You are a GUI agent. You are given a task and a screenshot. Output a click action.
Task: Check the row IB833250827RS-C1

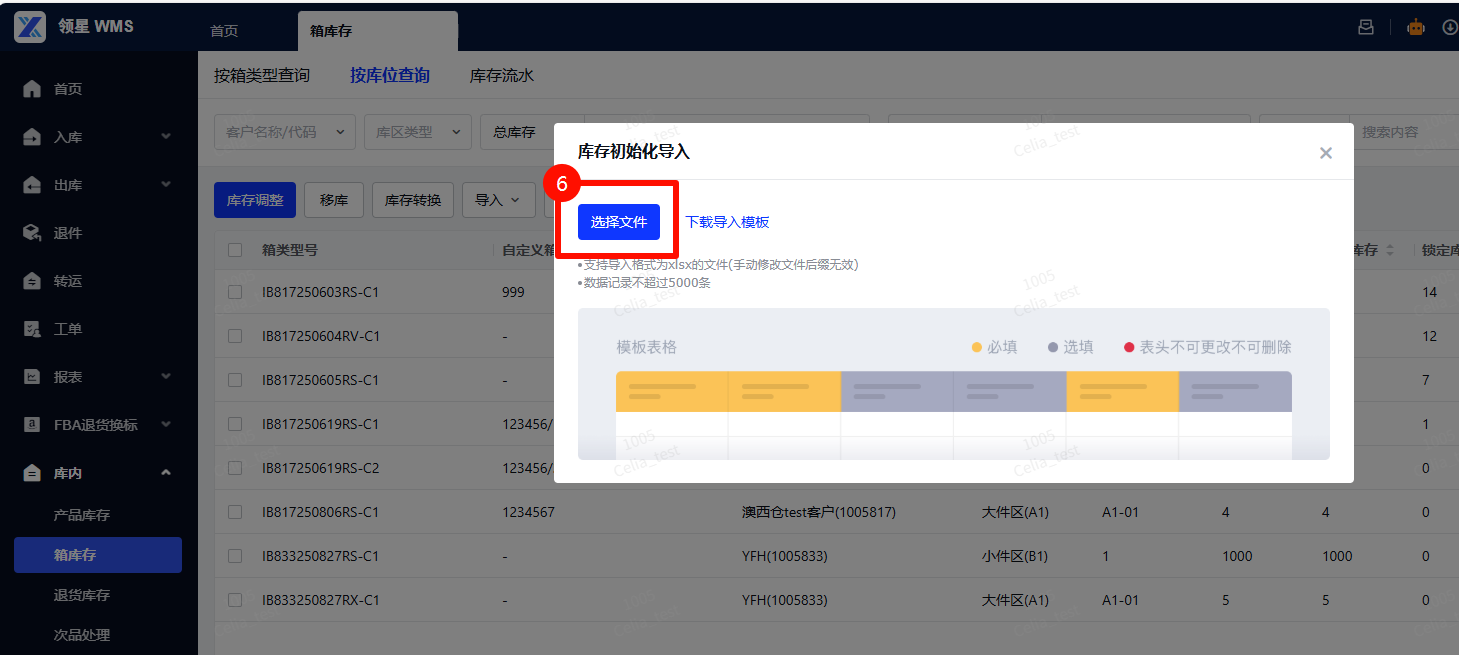(x=235, y=556)
